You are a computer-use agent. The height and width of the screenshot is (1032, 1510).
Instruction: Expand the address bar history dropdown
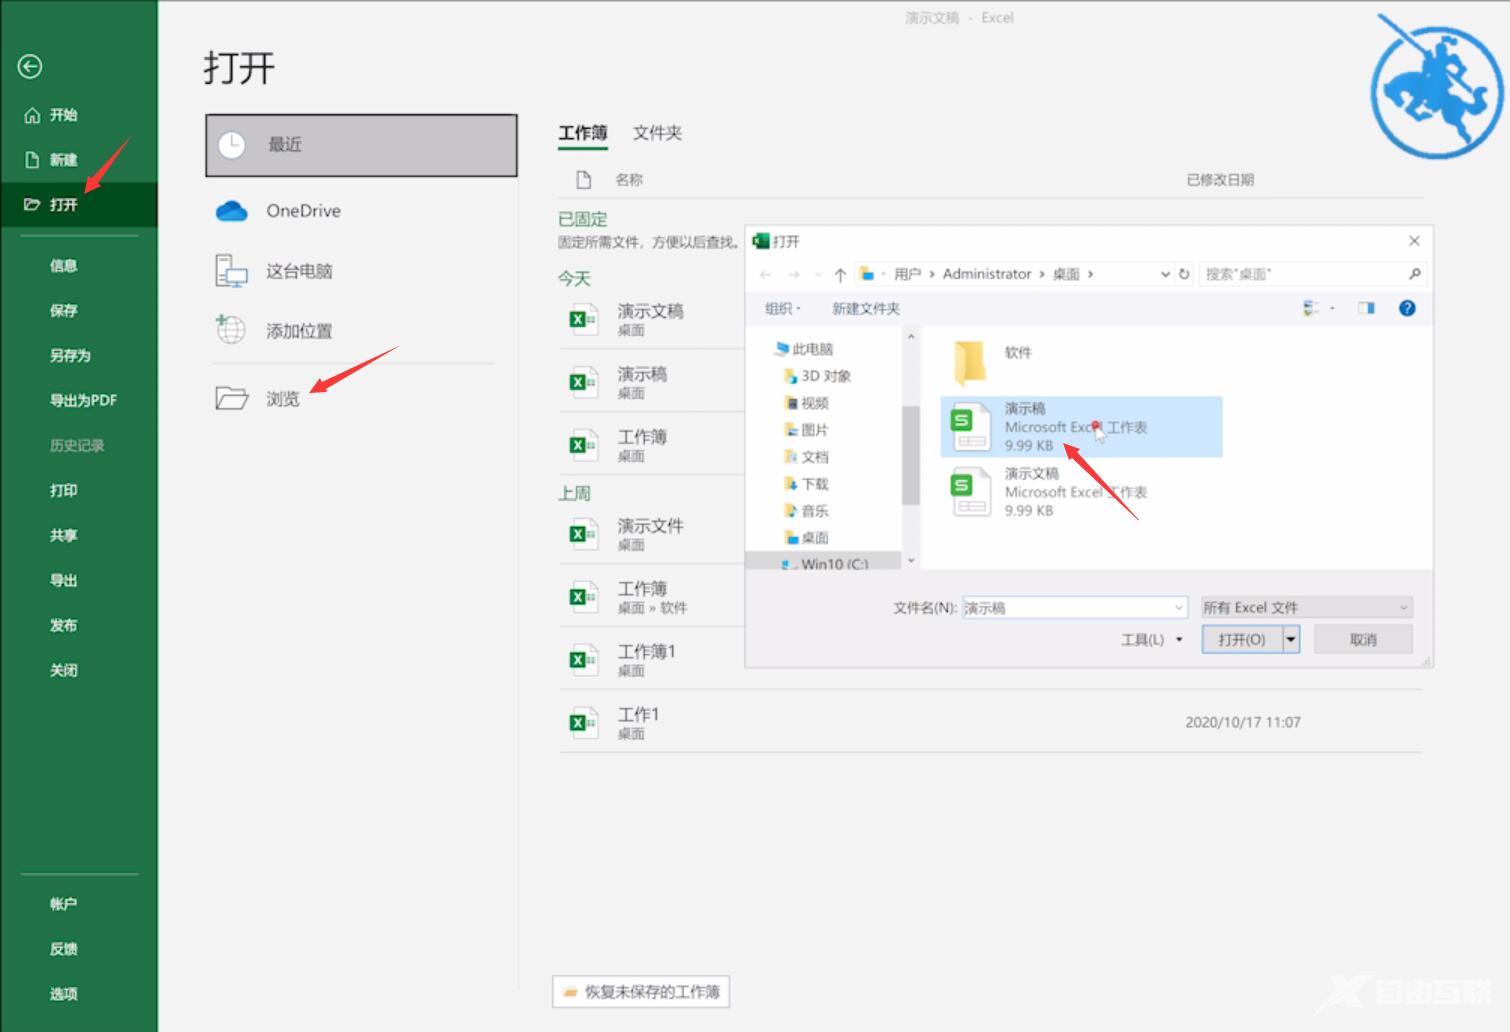(1165, 274)
